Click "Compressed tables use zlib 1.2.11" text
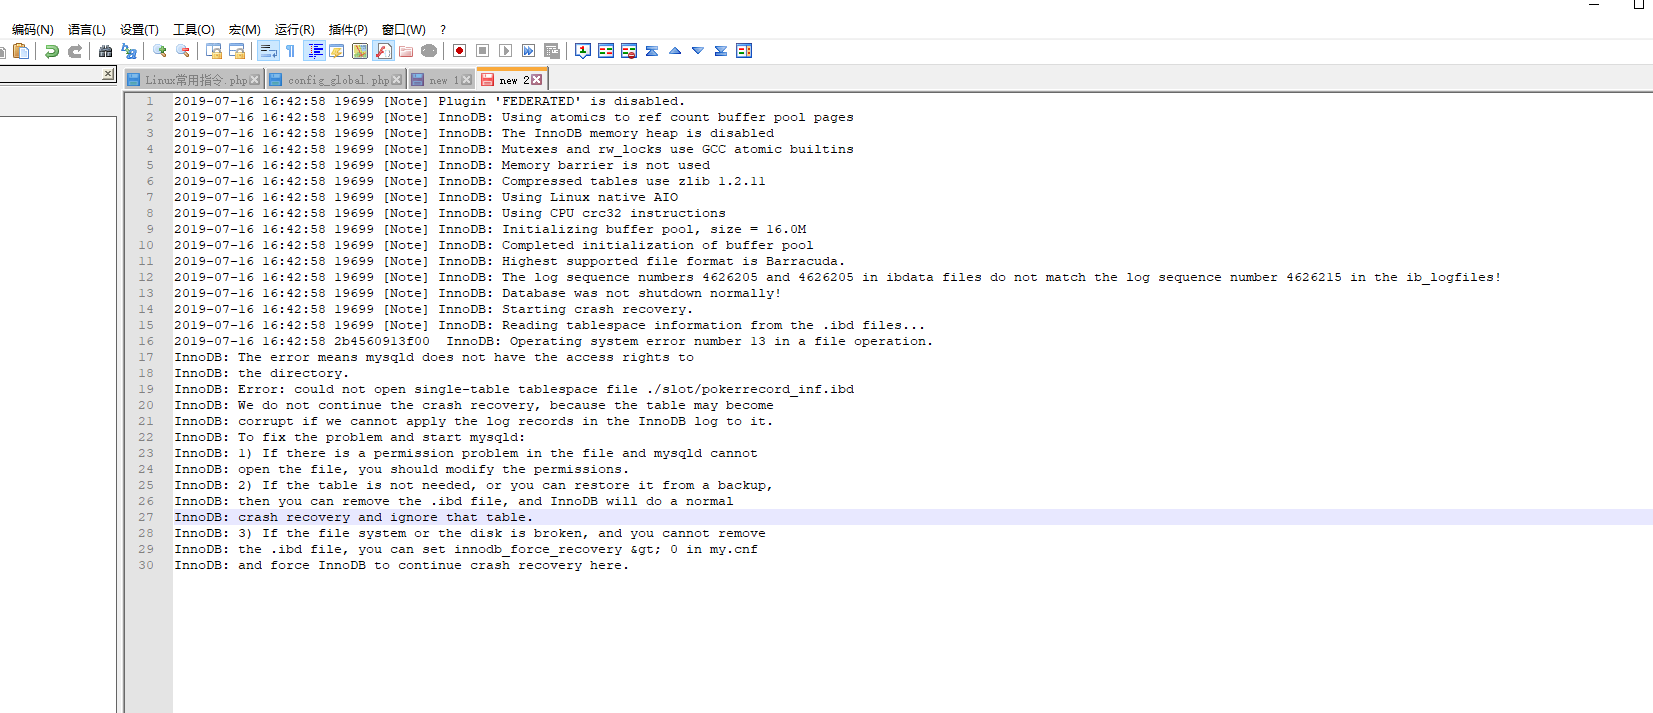 633,181
